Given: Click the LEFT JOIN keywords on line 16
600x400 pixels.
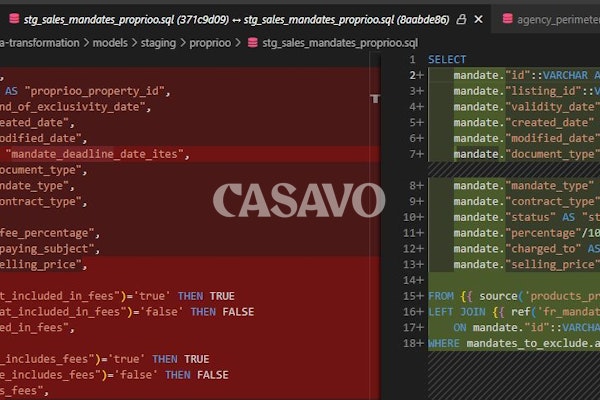Looking at the screenshot, I should (457, 312).
